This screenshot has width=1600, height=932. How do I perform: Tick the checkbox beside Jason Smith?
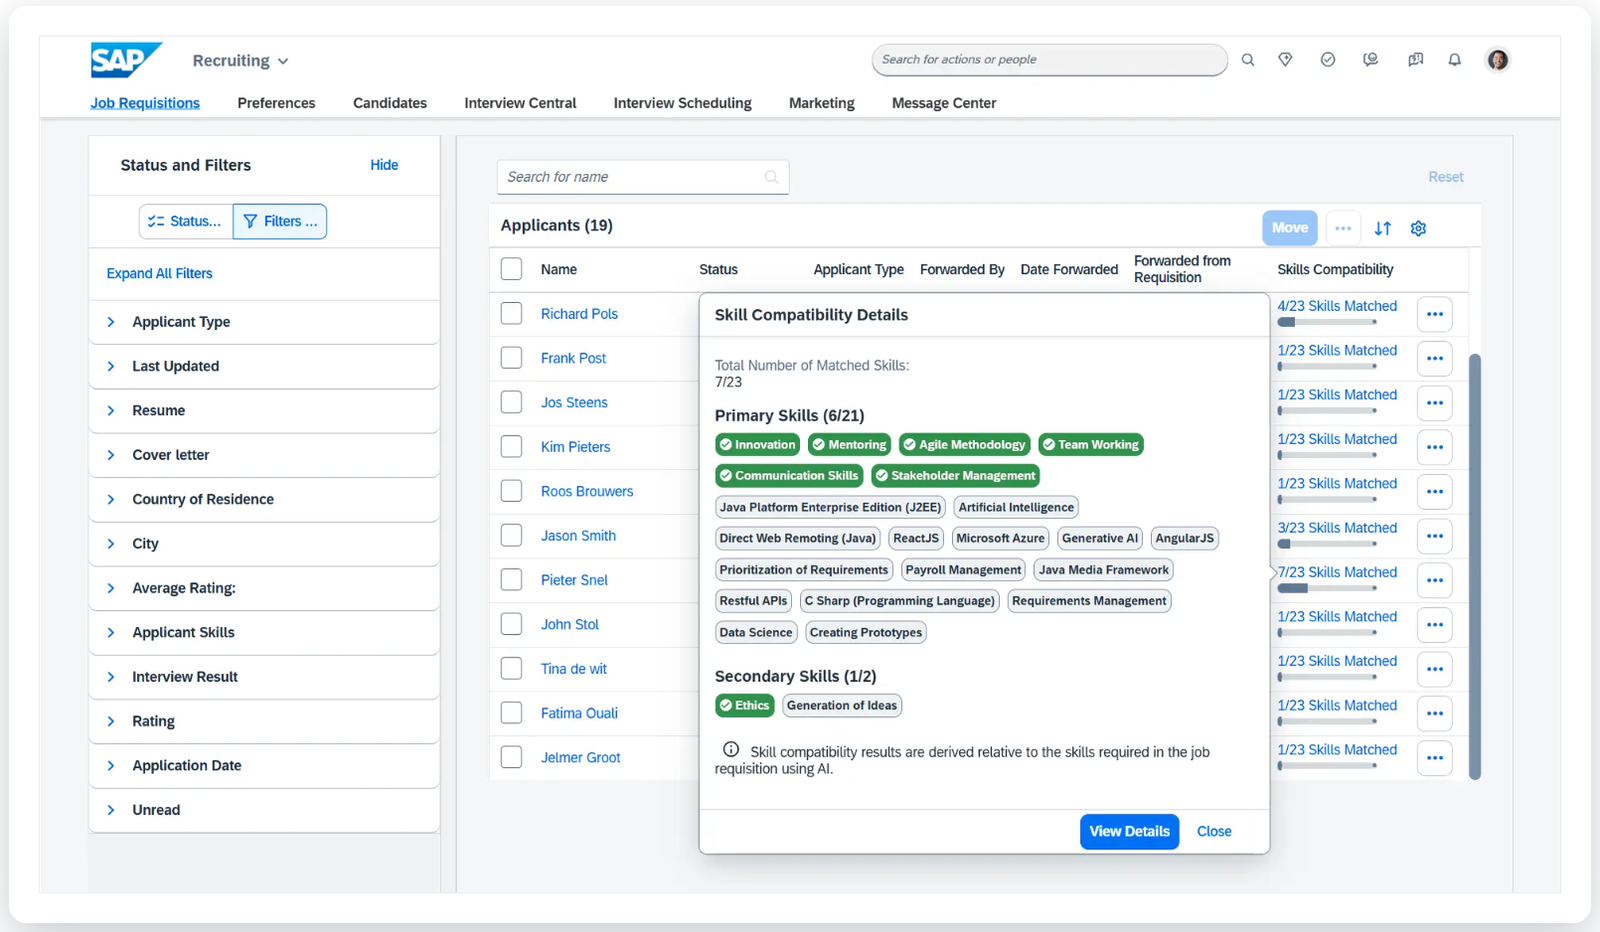point(511,535)
